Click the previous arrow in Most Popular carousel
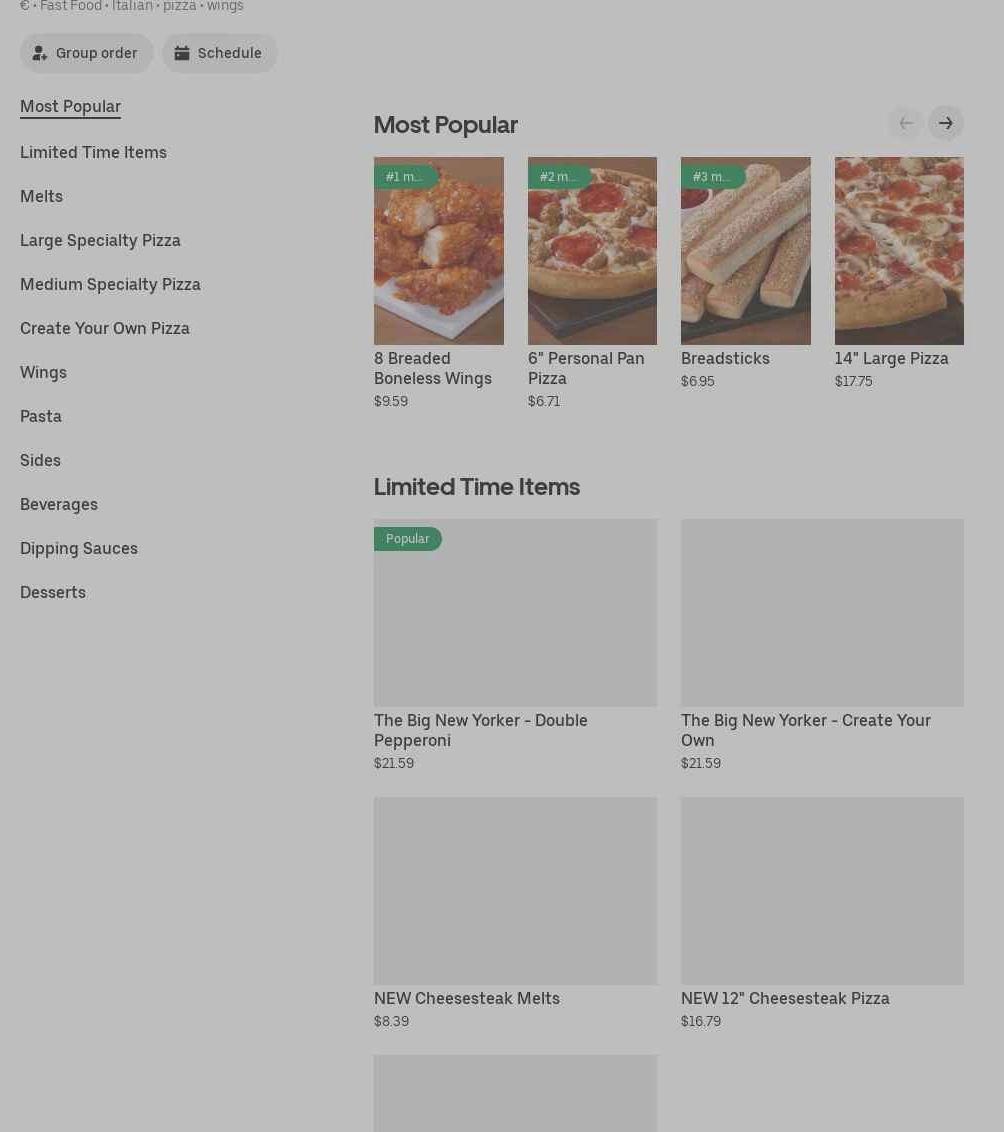This screenshot has height=1132, width=1004. (905, 123)
